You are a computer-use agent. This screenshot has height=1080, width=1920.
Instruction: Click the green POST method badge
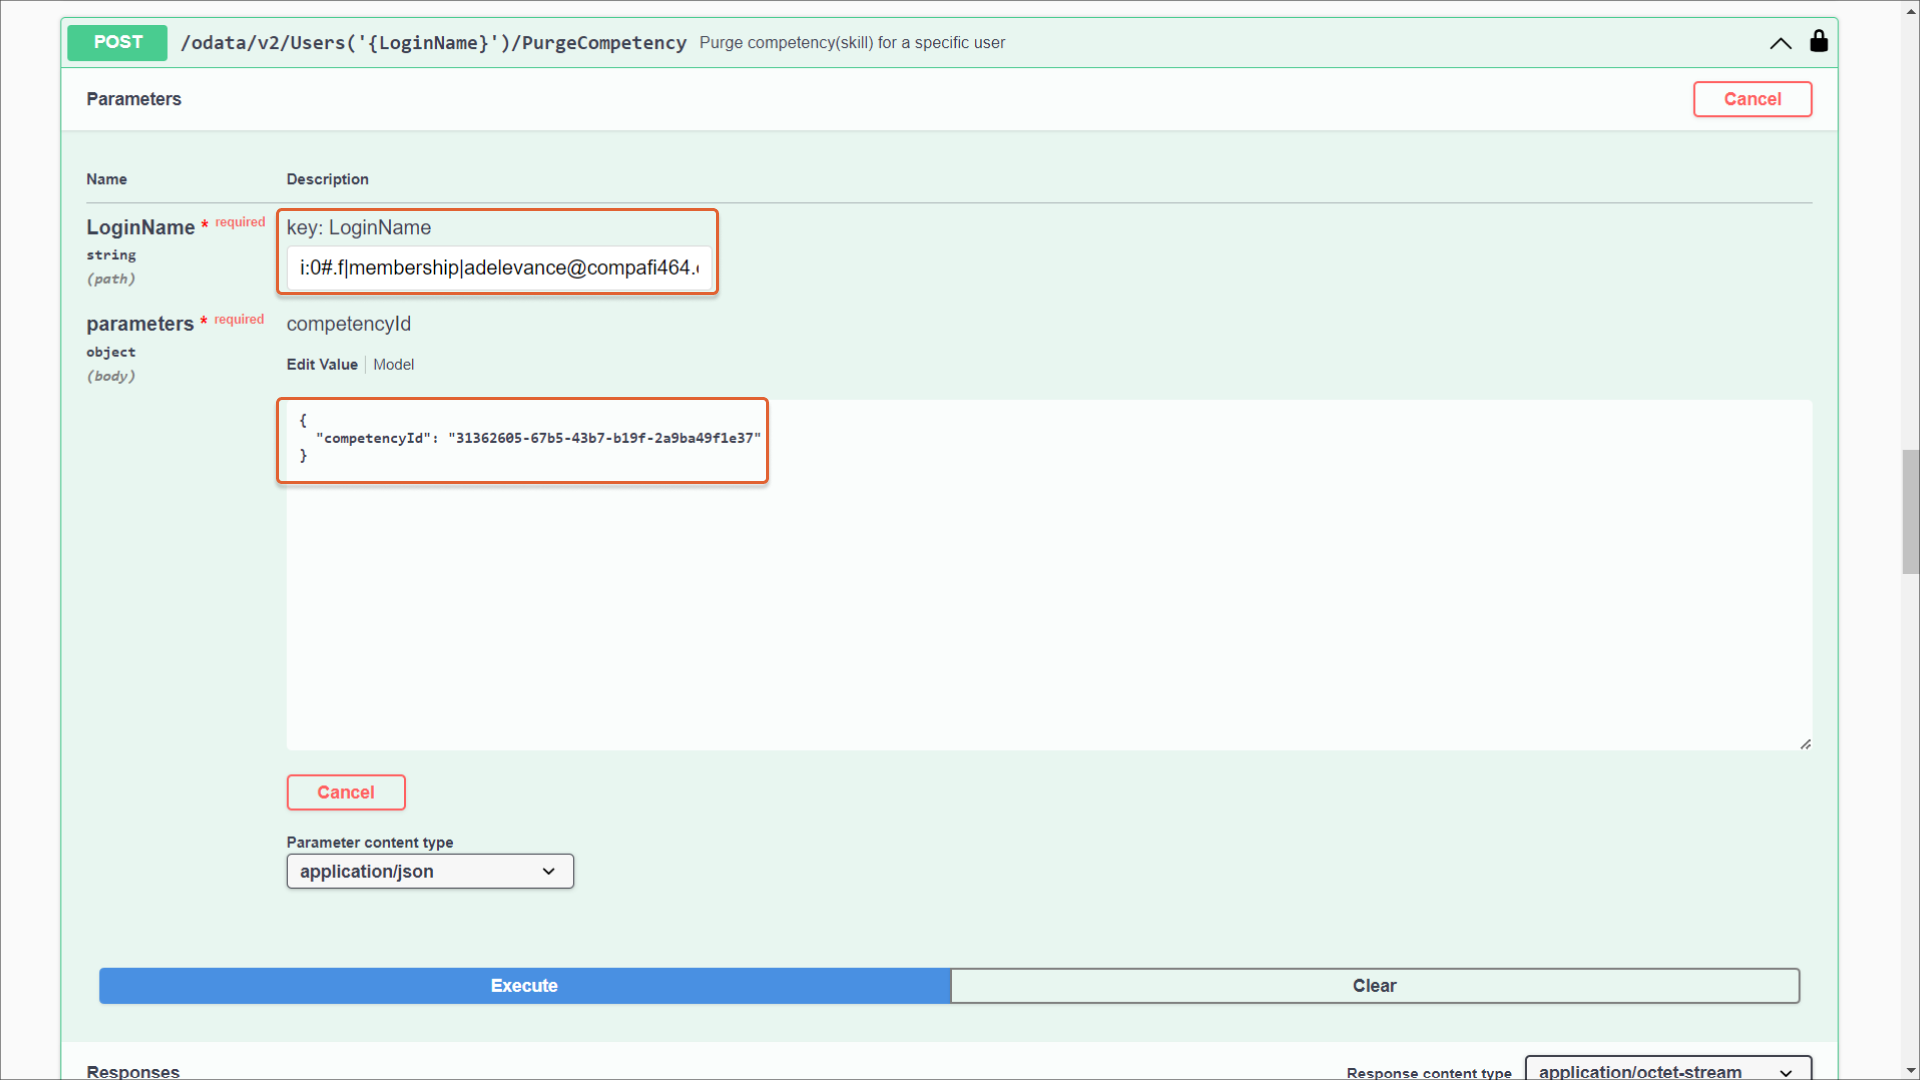point(117,42)
